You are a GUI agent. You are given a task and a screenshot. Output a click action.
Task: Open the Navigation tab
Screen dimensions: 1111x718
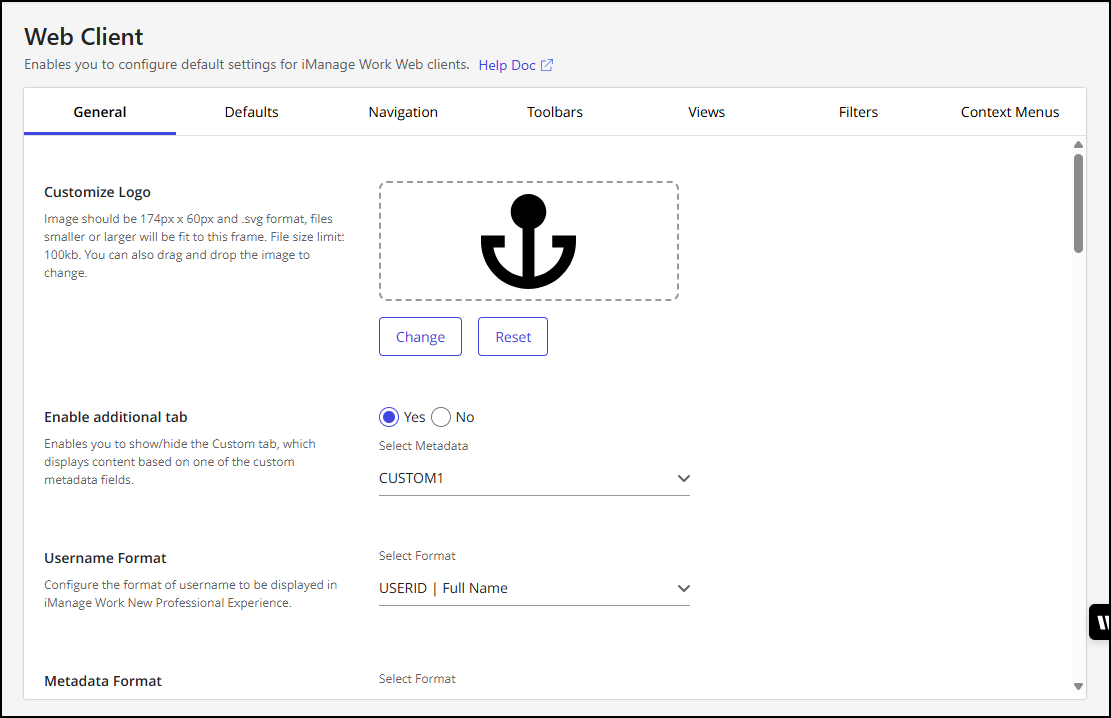point(403,112)
